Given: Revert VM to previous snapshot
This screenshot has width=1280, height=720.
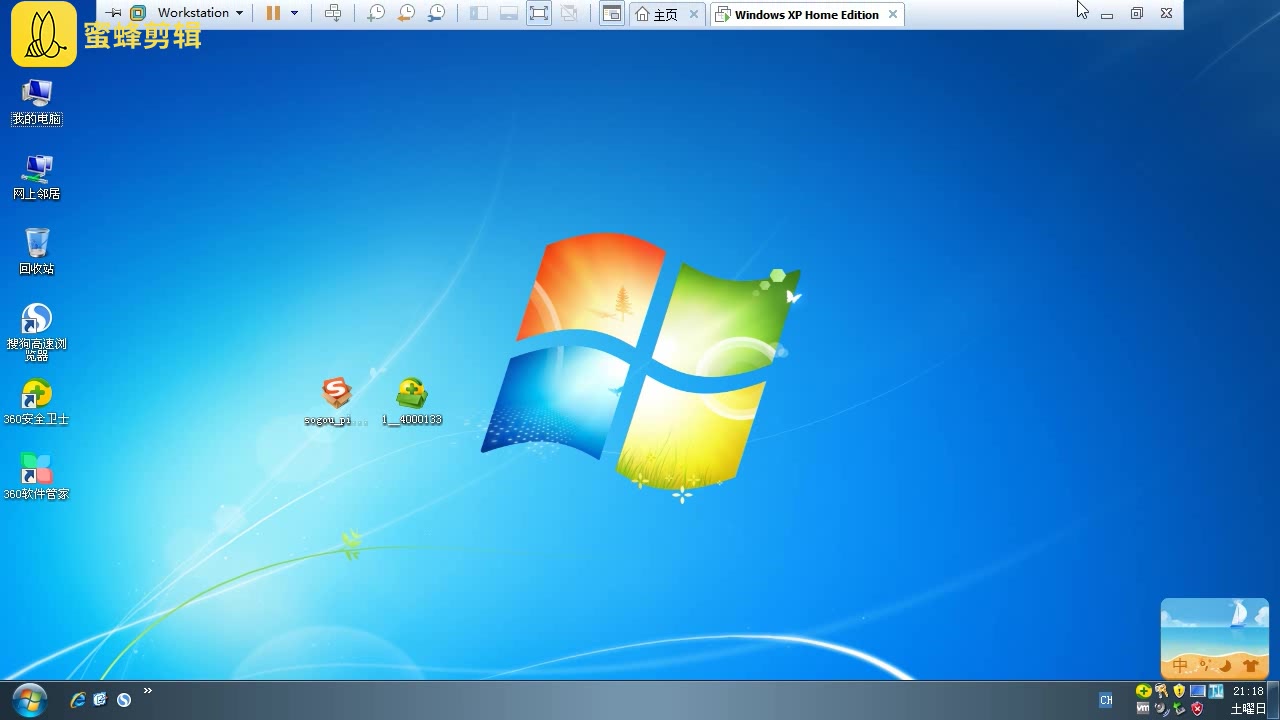Looking at the screenshot, I should 406,13.
